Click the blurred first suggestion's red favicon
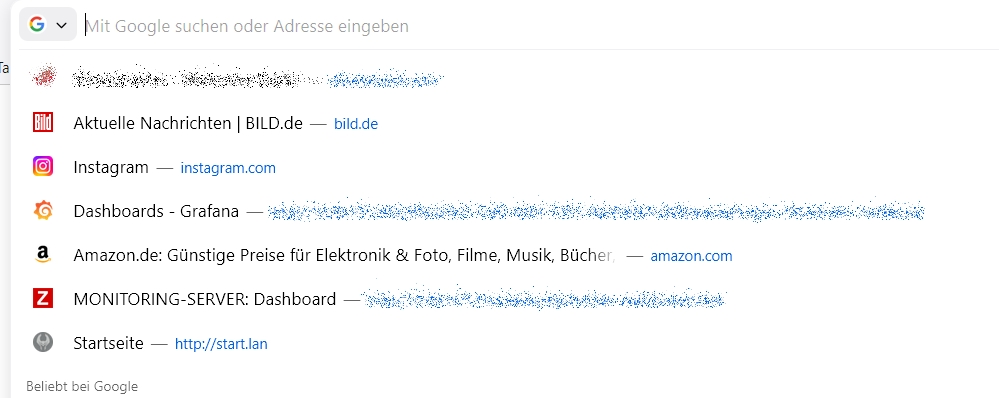999x398 pixels. [x=43, y=77]
